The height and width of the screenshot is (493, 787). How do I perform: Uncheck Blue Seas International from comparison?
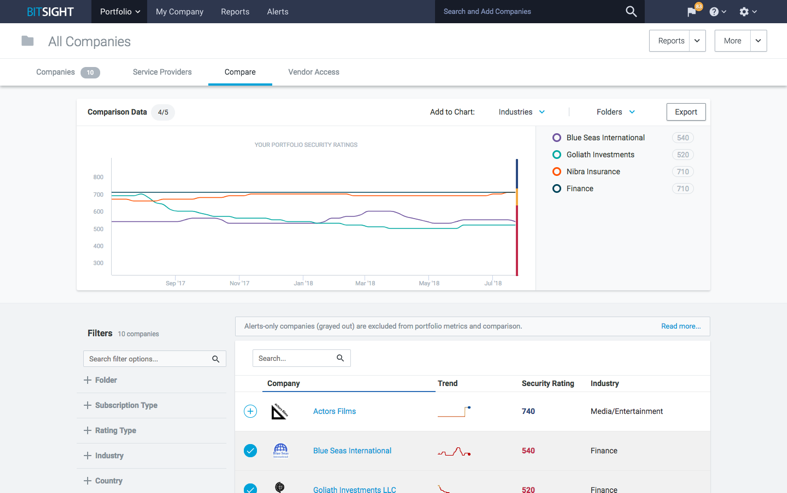(250, 451)
